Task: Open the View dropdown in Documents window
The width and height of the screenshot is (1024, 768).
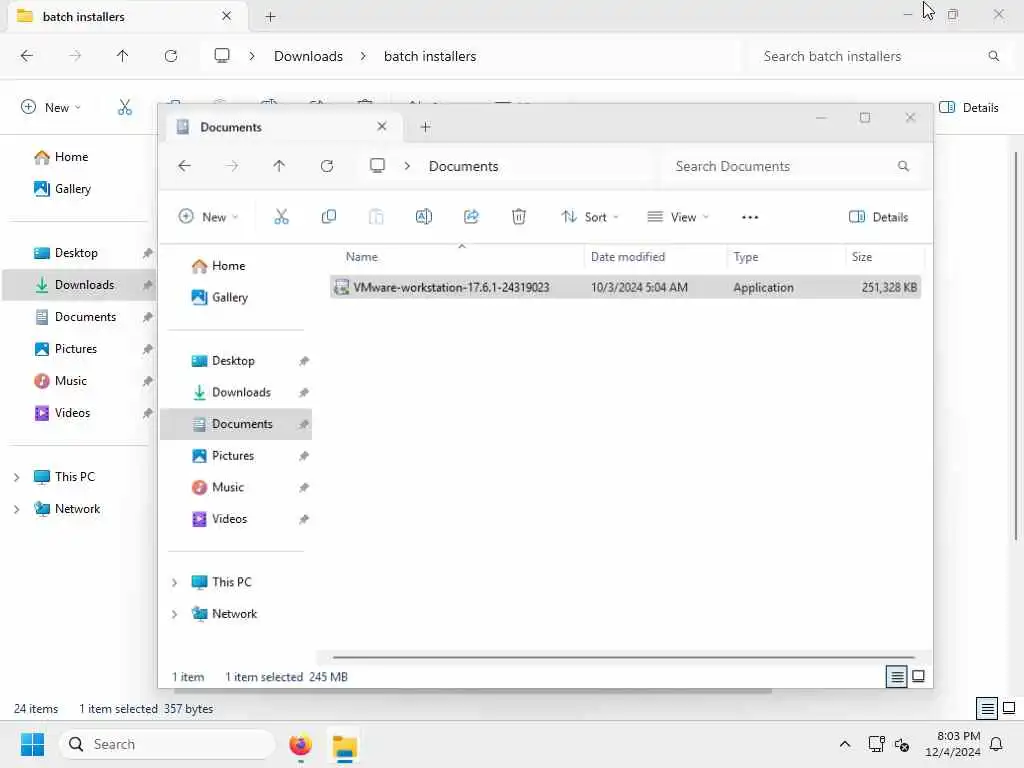Action: coord(678,217)
